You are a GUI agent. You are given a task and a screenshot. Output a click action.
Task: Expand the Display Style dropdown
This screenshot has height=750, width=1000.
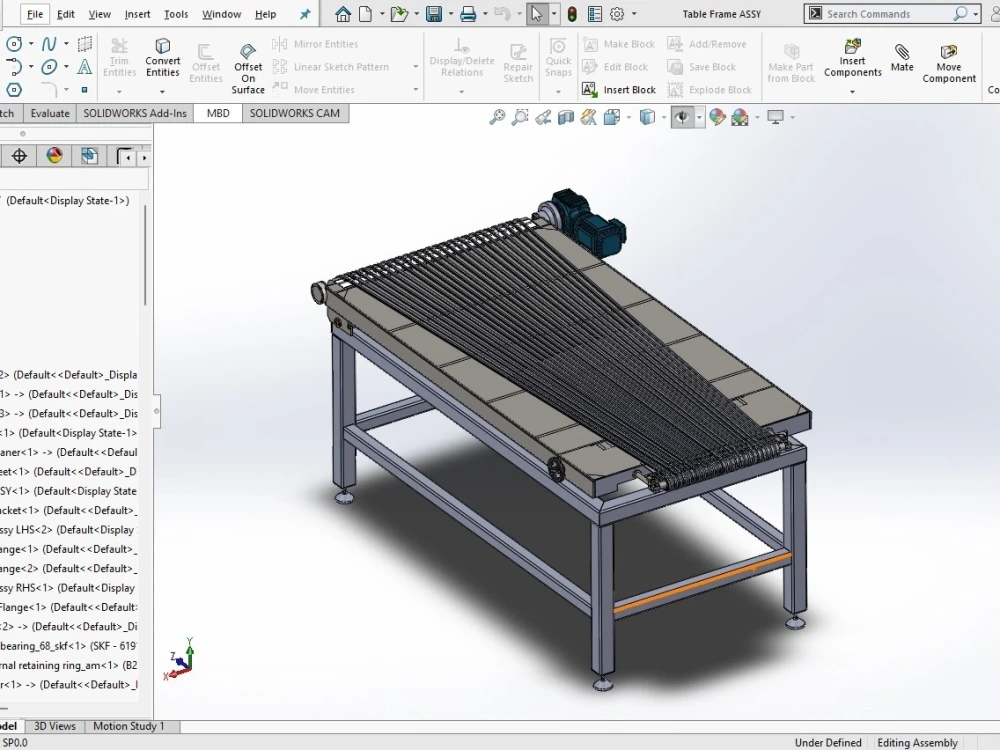[x=664, y=117]
